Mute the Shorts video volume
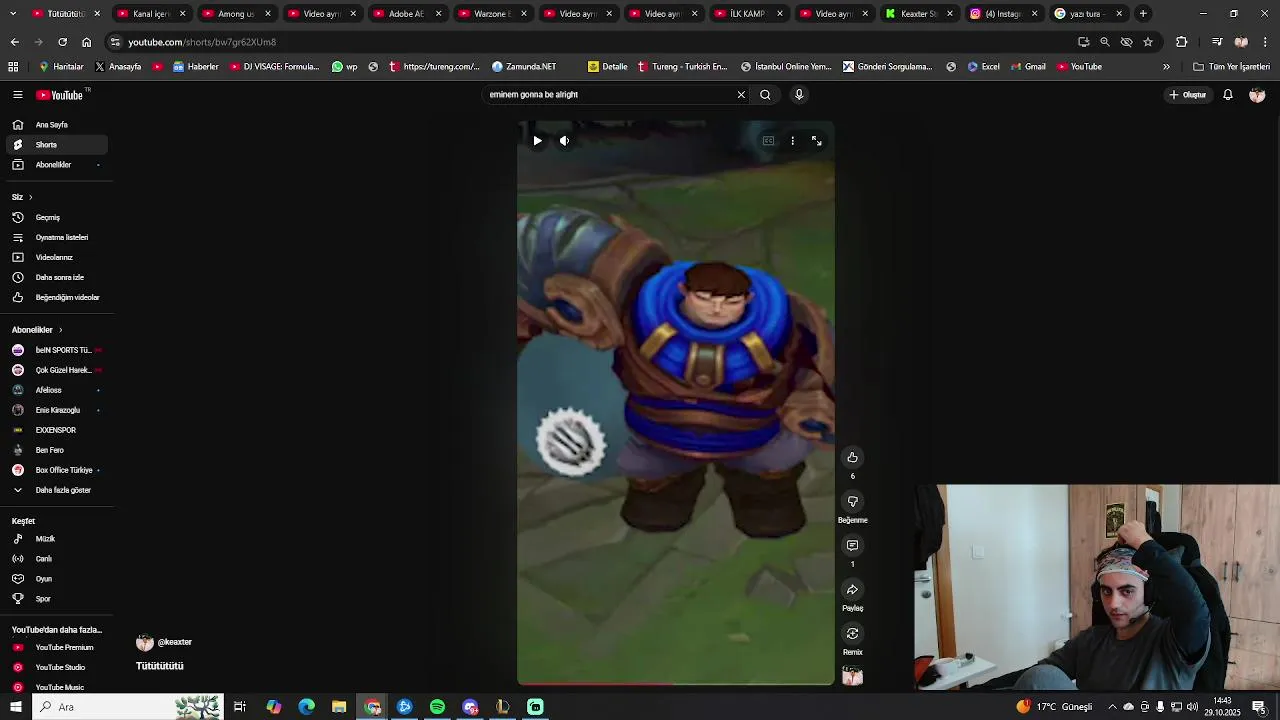1280x720 pixels. [565, 141]
